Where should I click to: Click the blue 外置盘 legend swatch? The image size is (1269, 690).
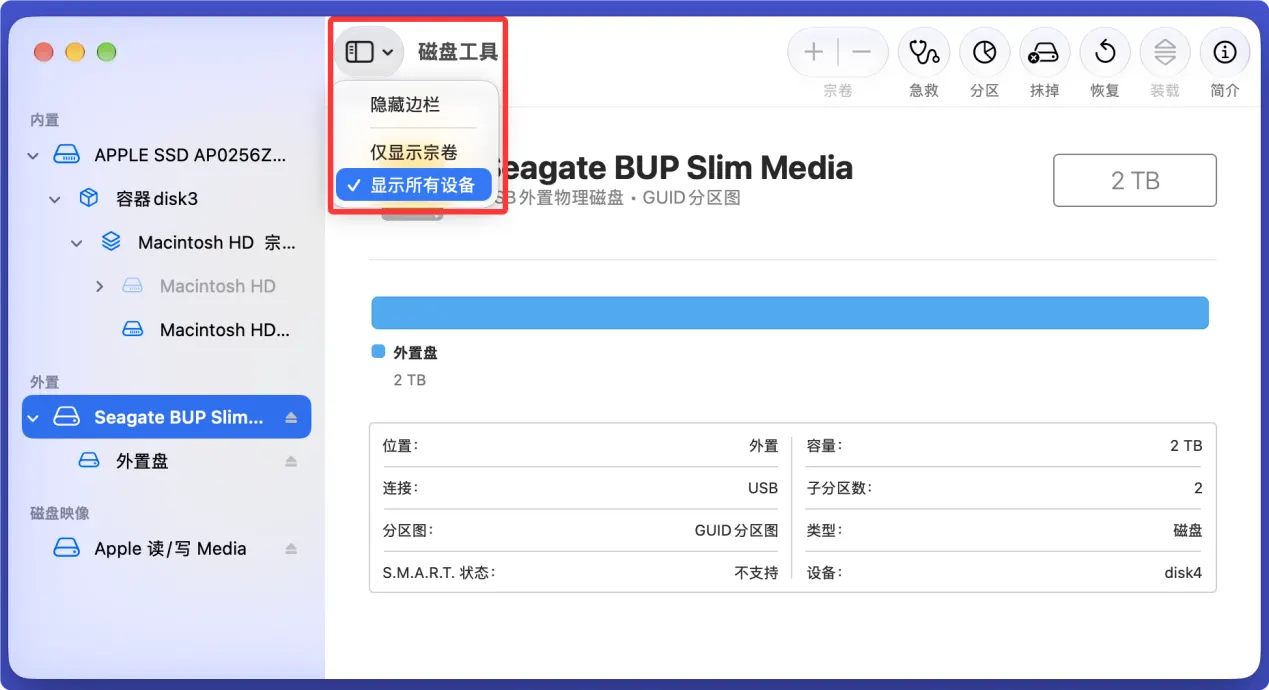[378, 352]
